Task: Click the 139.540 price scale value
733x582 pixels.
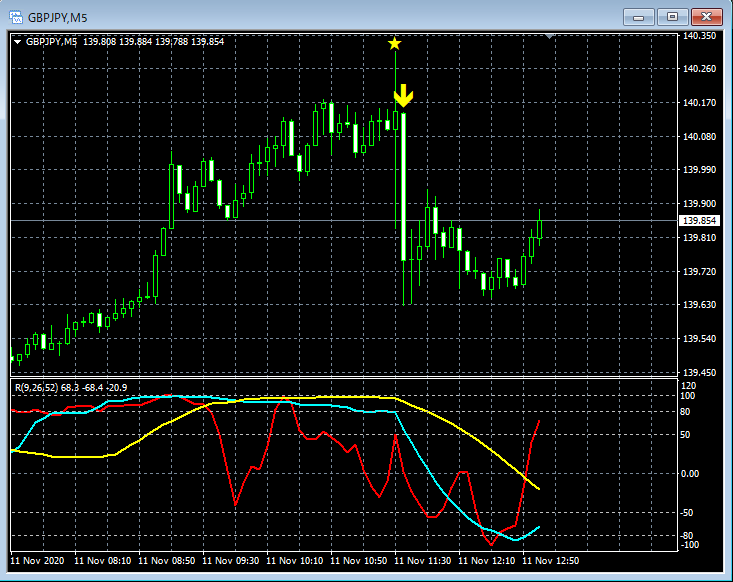Action: click(x=699, y=338)
